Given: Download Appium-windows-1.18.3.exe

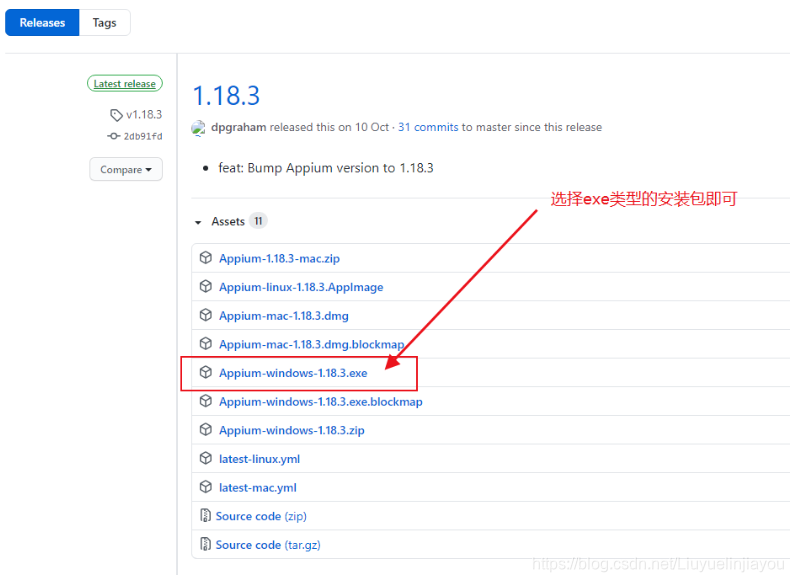Looking at the screenshot, I should pyautogui.click(x=293, y=373).
